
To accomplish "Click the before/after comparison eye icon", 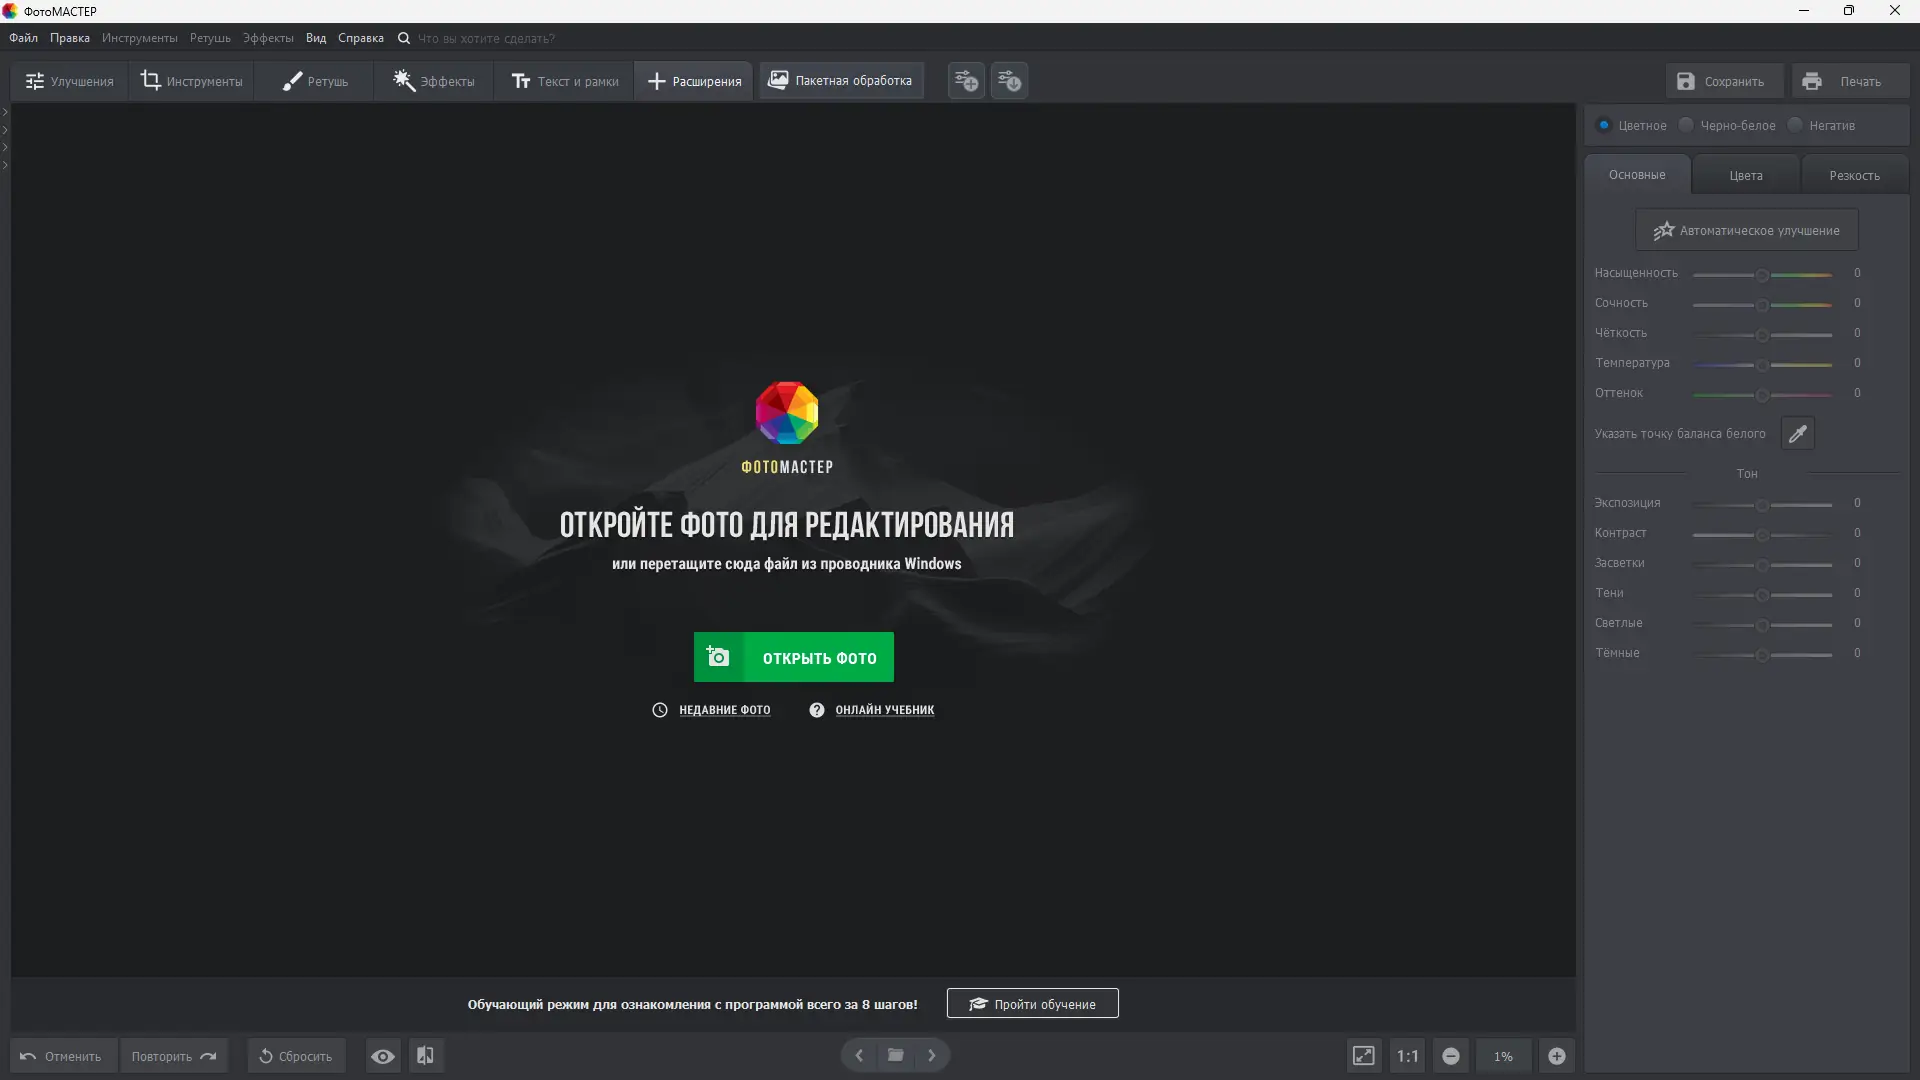I will pyautogui.click(x=382, y=1055).
